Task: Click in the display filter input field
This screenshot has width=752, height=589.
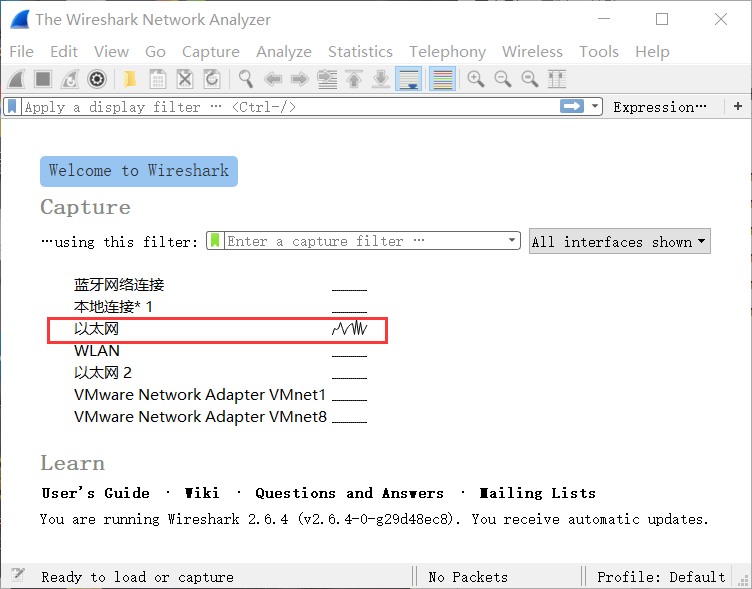Action: point(290,106)
